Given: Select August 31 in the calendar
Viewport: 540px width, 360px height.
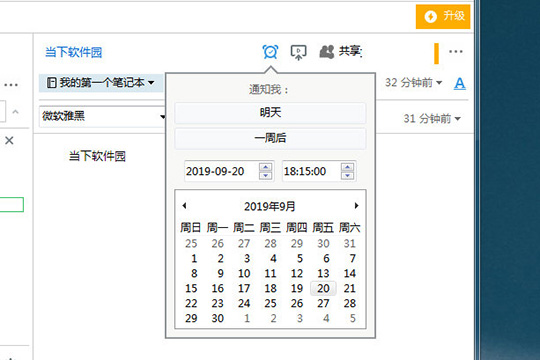Looking at the screenshot, I should click(x=350, y=244).
